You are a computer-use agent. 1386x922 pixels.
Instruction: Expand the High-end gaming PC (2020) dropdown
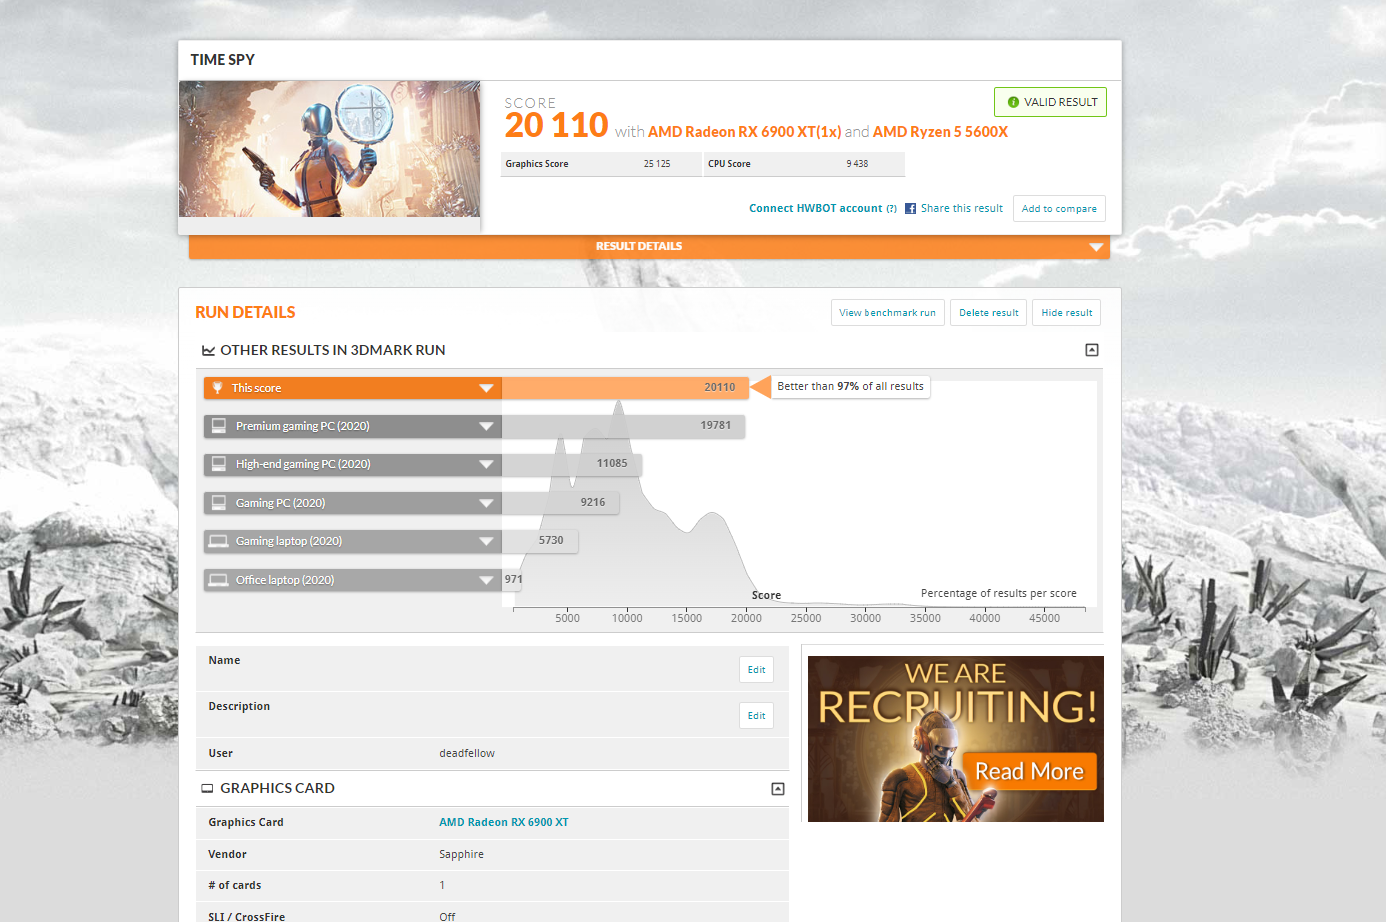[x=486, y=464]
